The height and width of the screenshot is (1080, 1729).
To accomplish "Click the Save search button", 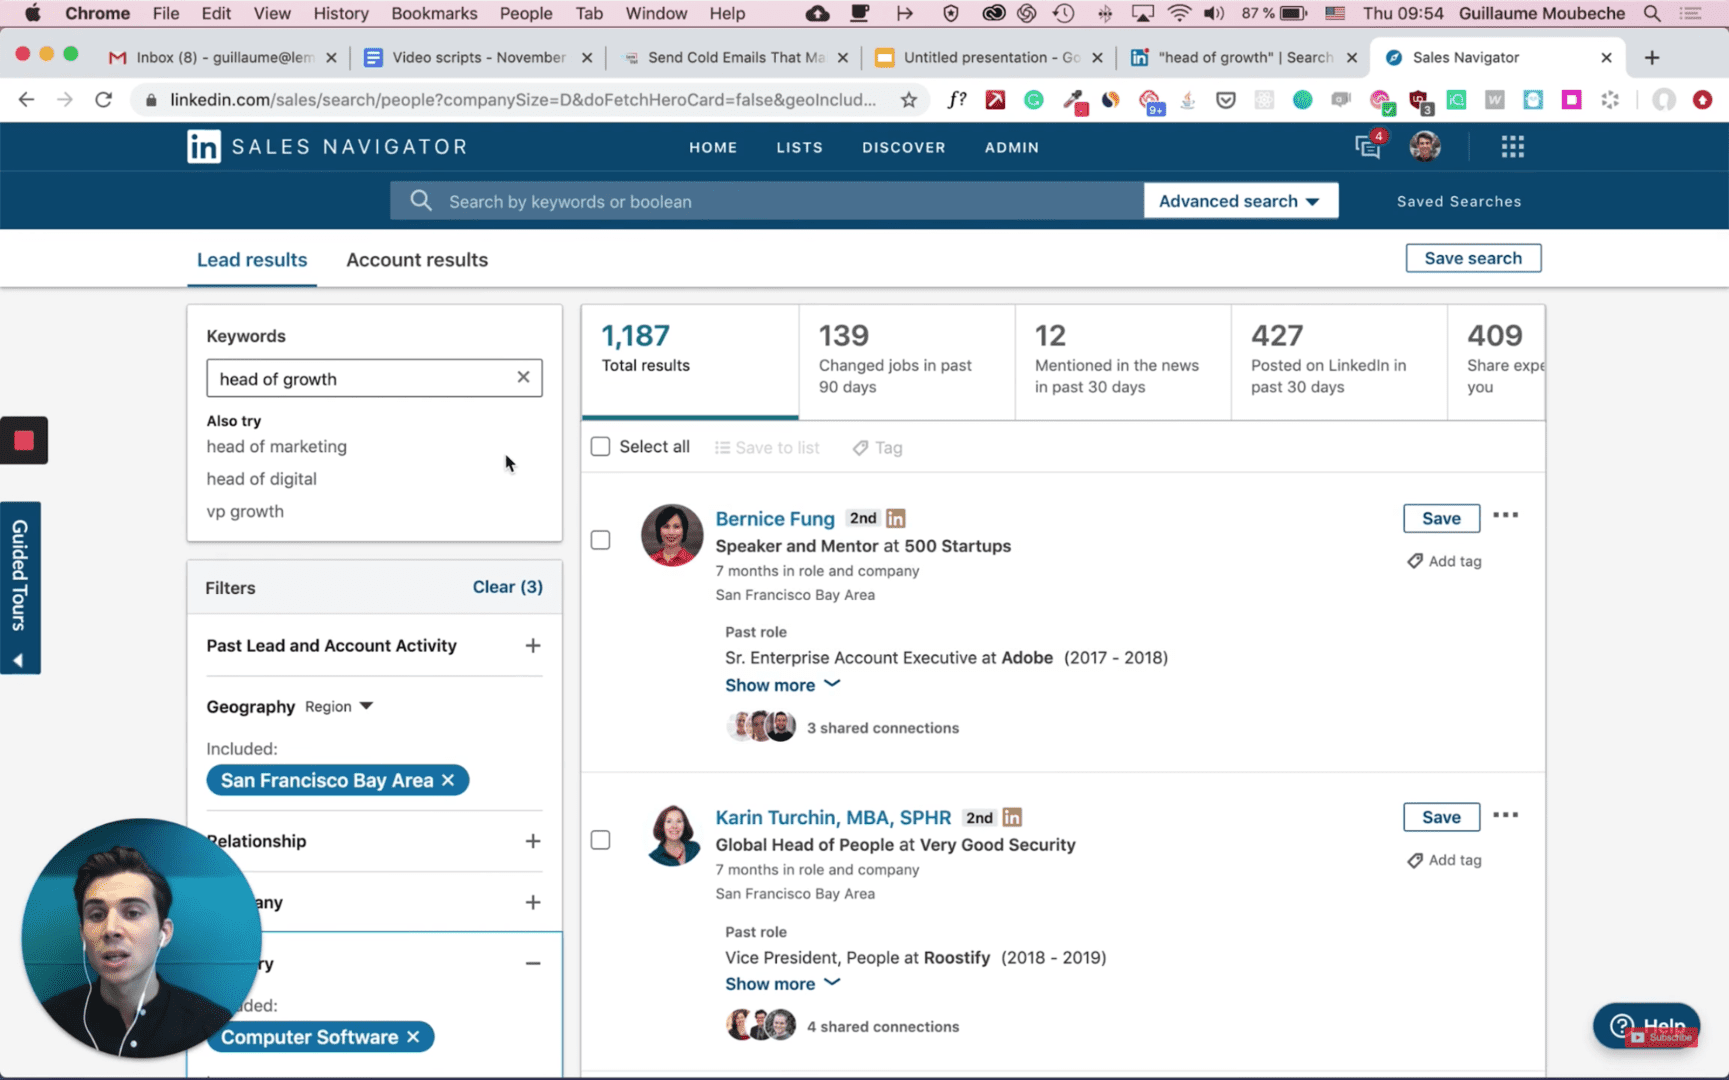I will pos(1473,257).
